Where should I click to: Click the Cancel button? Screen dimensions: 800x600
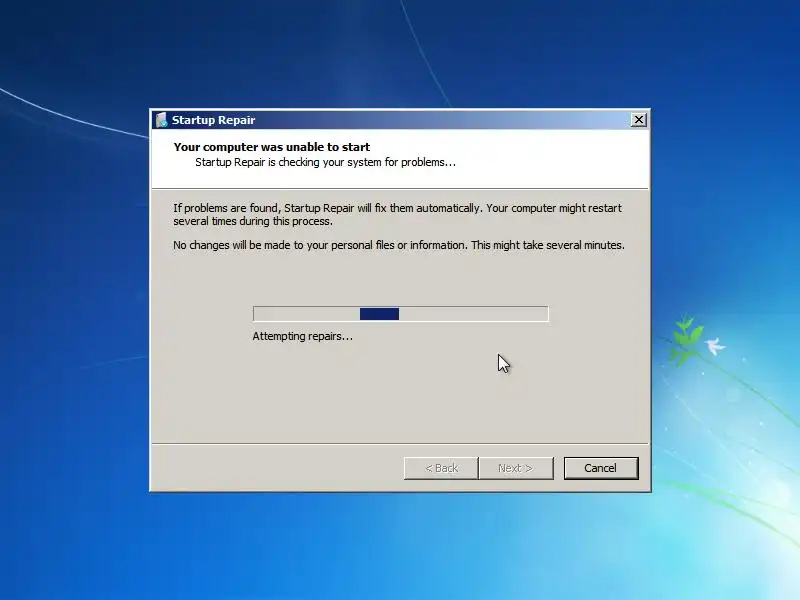click(601, 468)
